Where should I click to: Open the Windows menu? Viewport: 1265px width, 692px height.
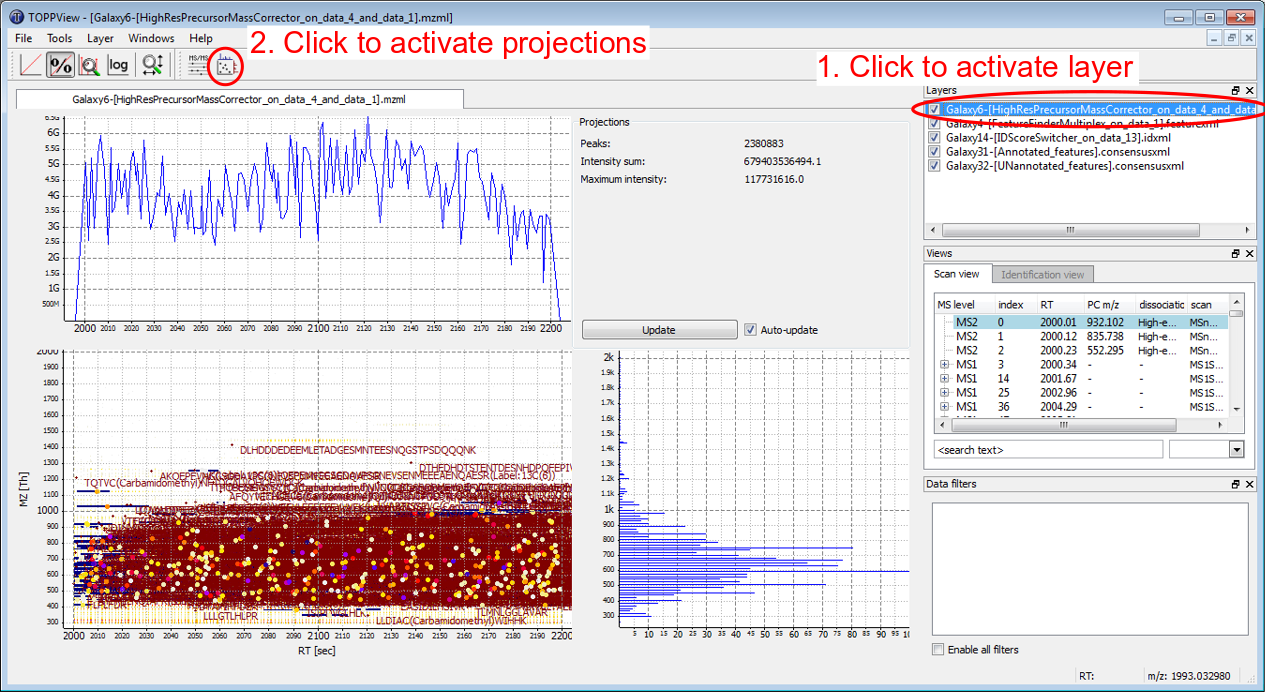[x=151, y=38]
